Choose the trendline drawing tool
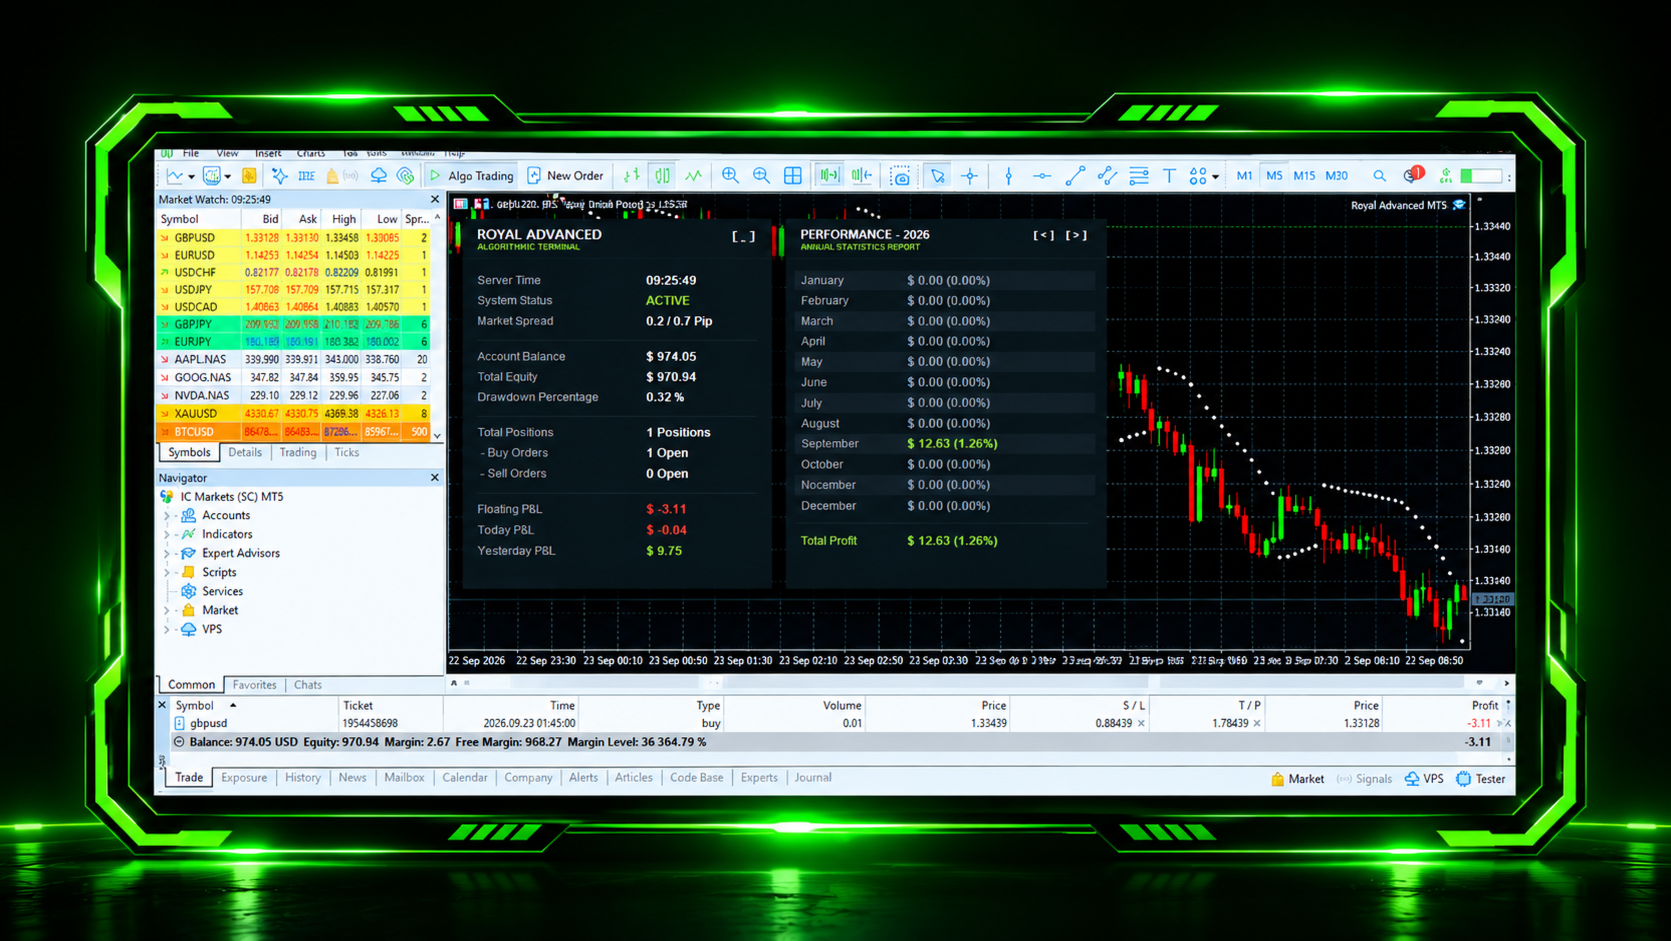This screenshot has width=1671, height=941. point(1075,176)
